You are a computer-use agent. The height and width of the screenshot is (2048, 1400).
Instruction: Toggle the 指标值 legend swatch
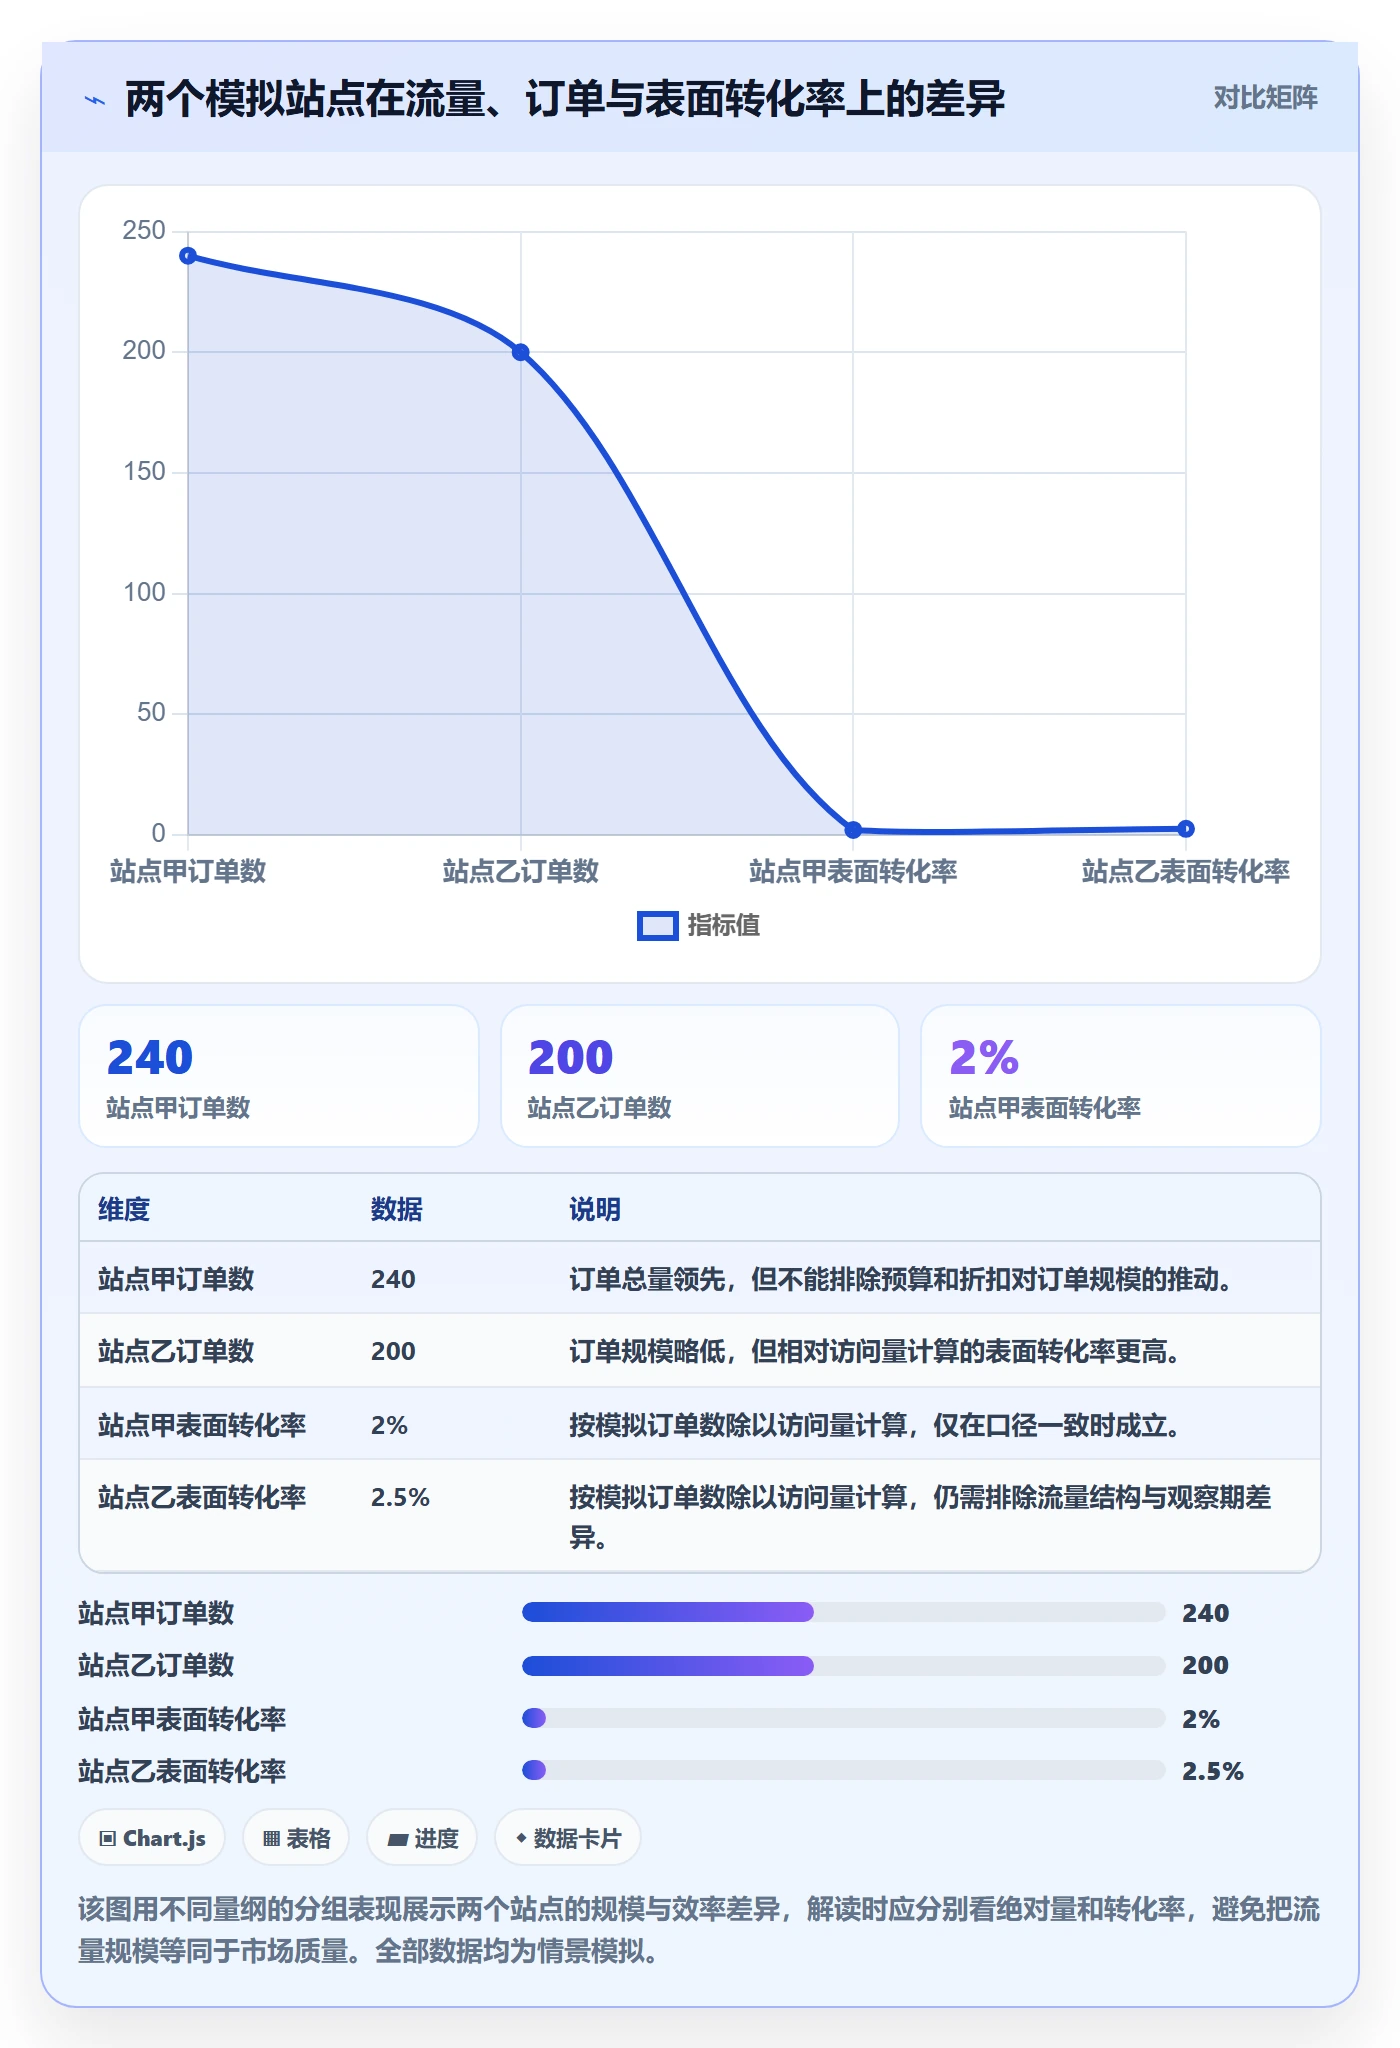pyautogui.click(x=657, y=926)
